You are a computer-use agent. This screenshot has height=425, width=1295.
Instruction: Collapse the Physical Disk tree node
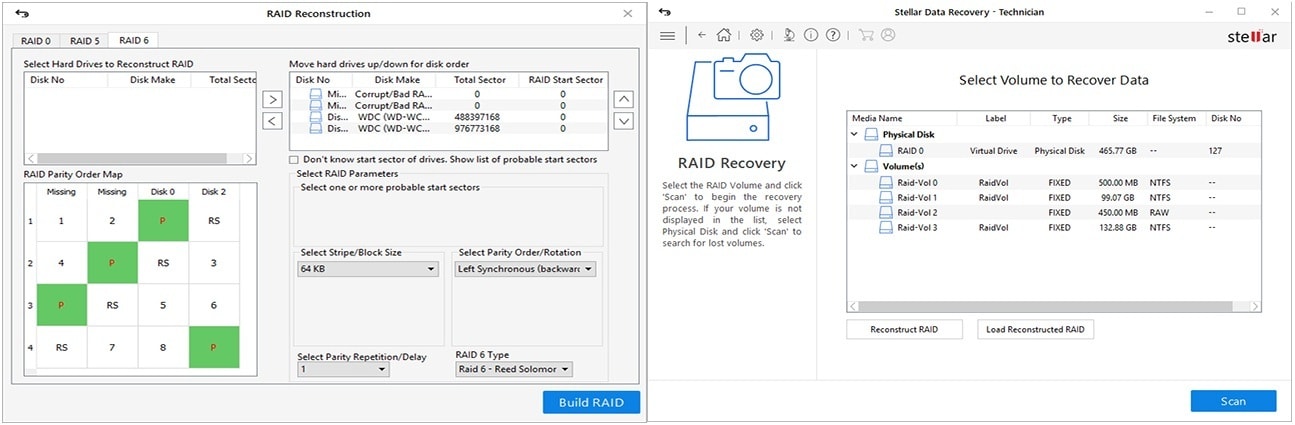pyautogui.click(x=854, y=134)
